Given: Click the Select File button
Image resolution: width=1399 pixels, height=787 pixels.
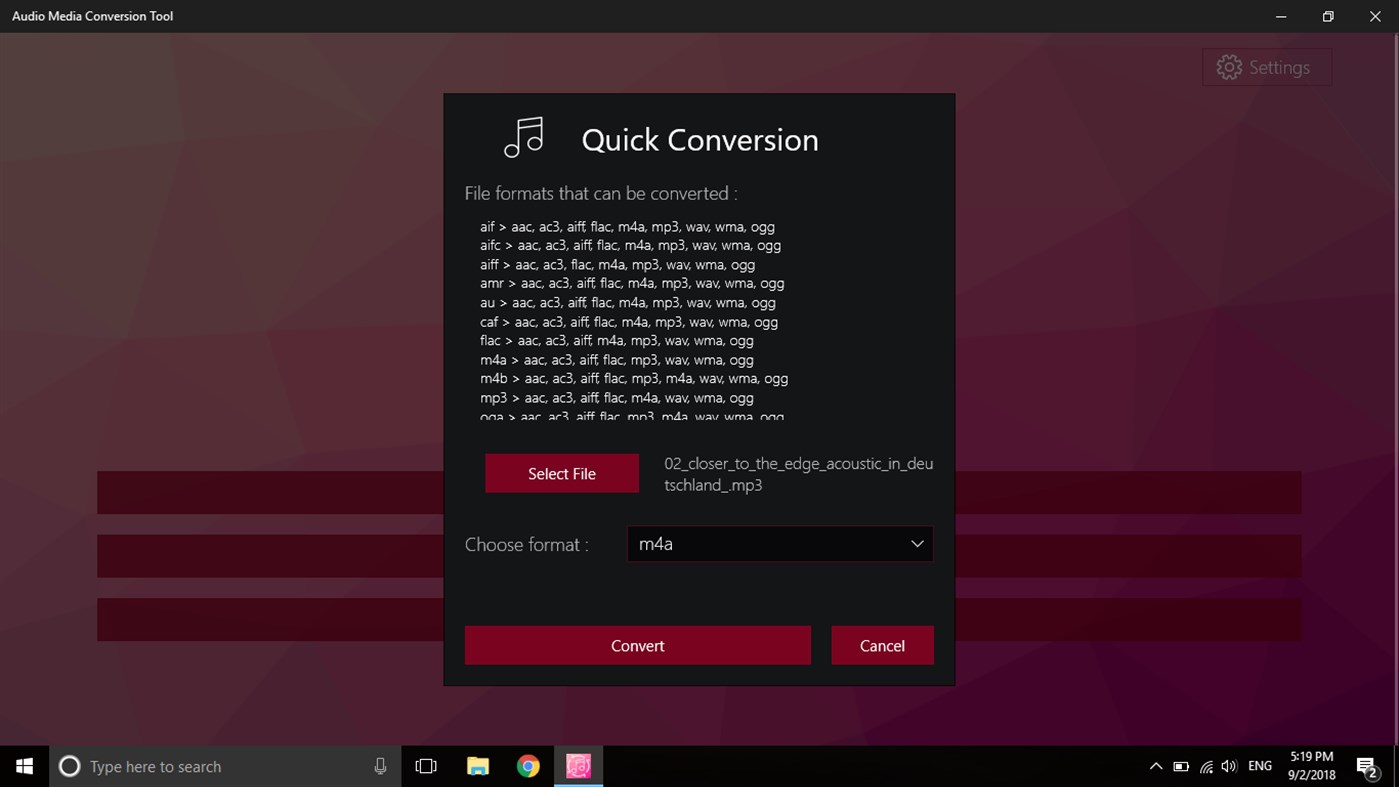Looking at the screenshot, I should (561, 472).
